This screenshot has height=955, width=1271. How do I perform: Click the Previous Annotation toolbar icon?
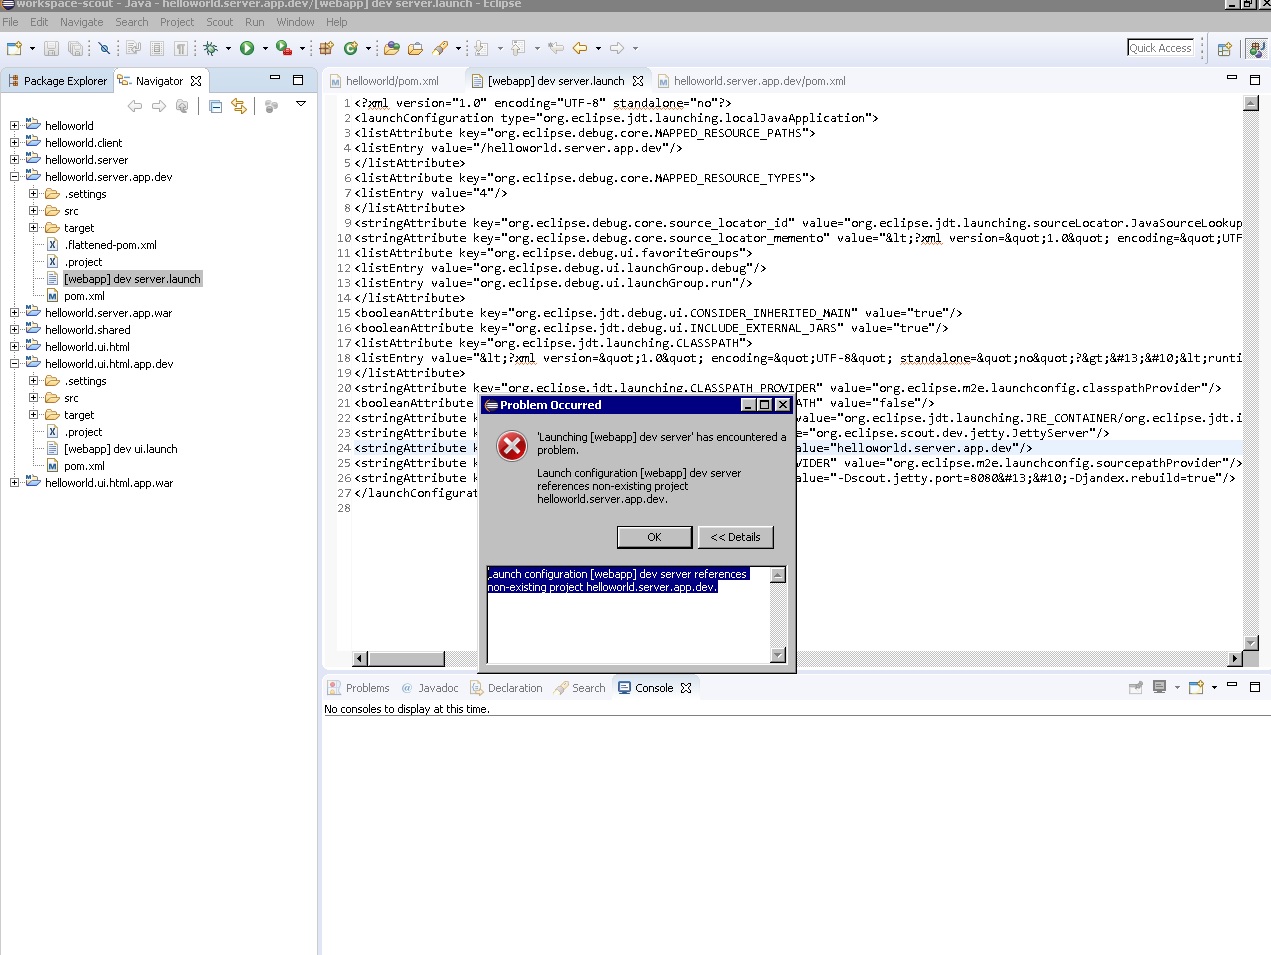click(518, 48)
